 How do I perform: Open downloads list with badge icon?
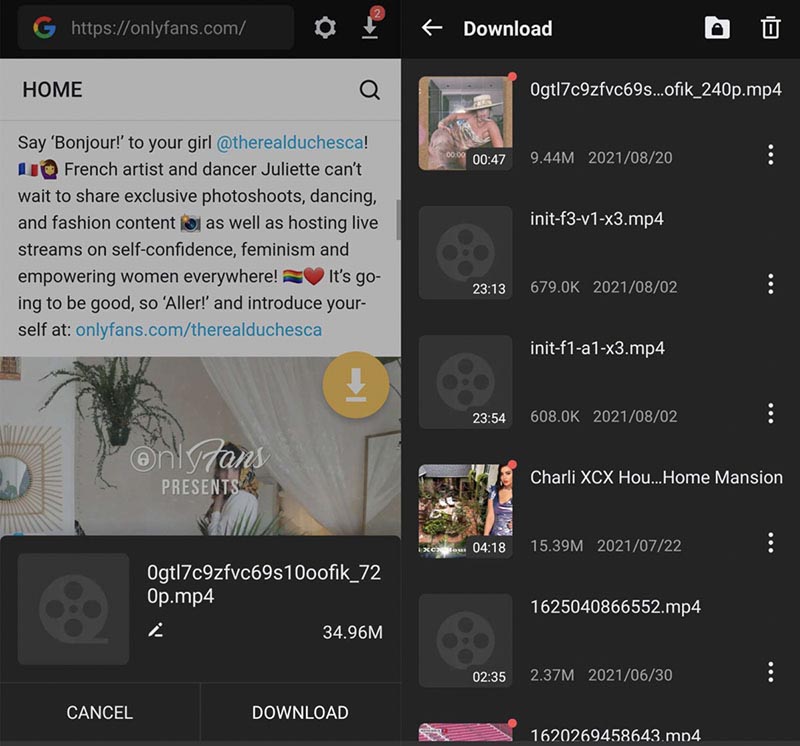370,28
